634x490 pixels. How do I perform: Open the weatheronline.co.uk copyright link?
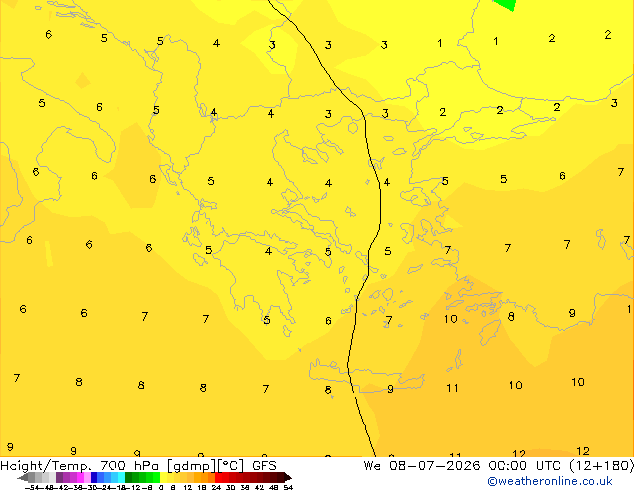pyautogui.click(x=550, y=481)
